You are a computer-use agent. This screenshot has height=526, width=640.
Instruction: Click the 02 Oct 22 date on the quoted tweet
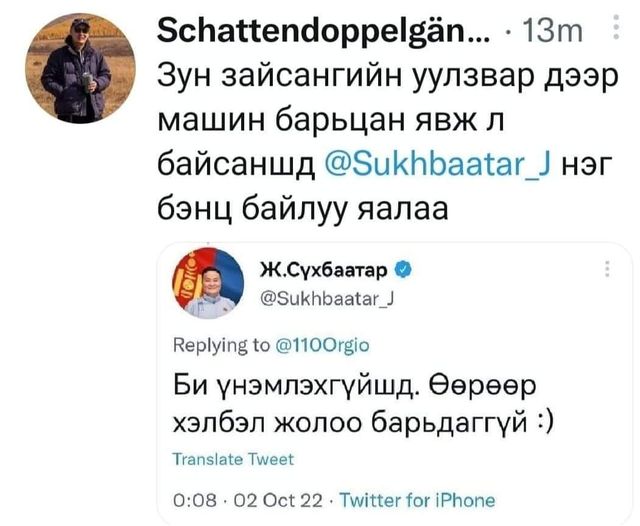click(276, 501)
